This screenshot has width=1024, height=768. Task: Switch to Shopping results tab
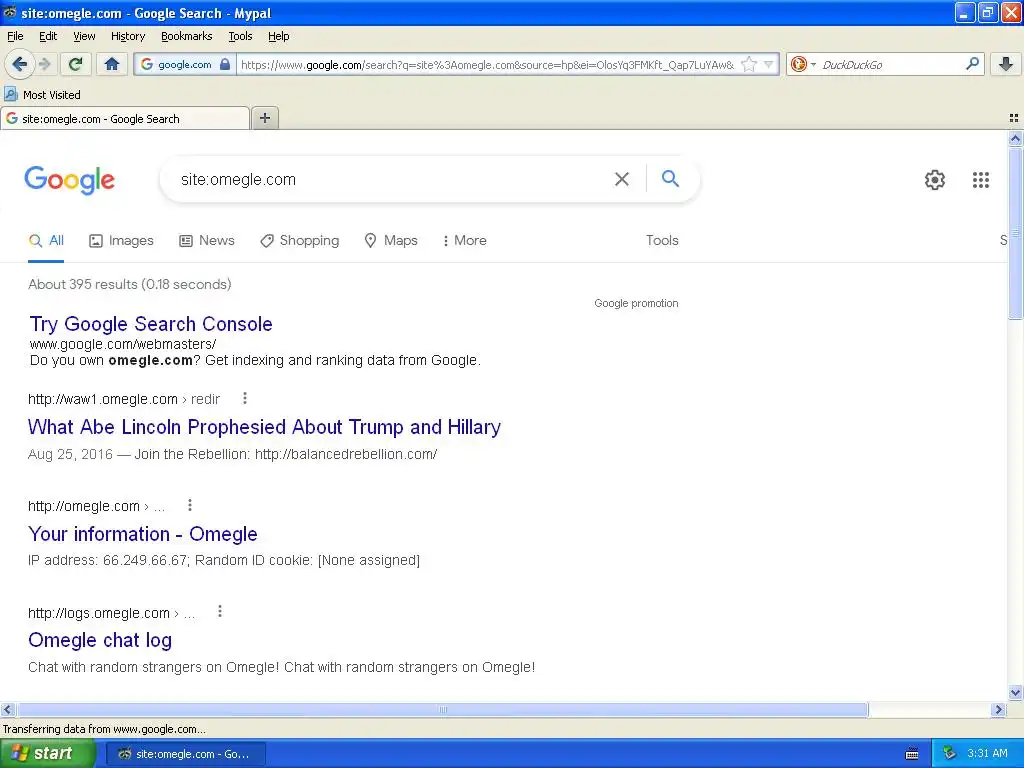click(299, 240)
